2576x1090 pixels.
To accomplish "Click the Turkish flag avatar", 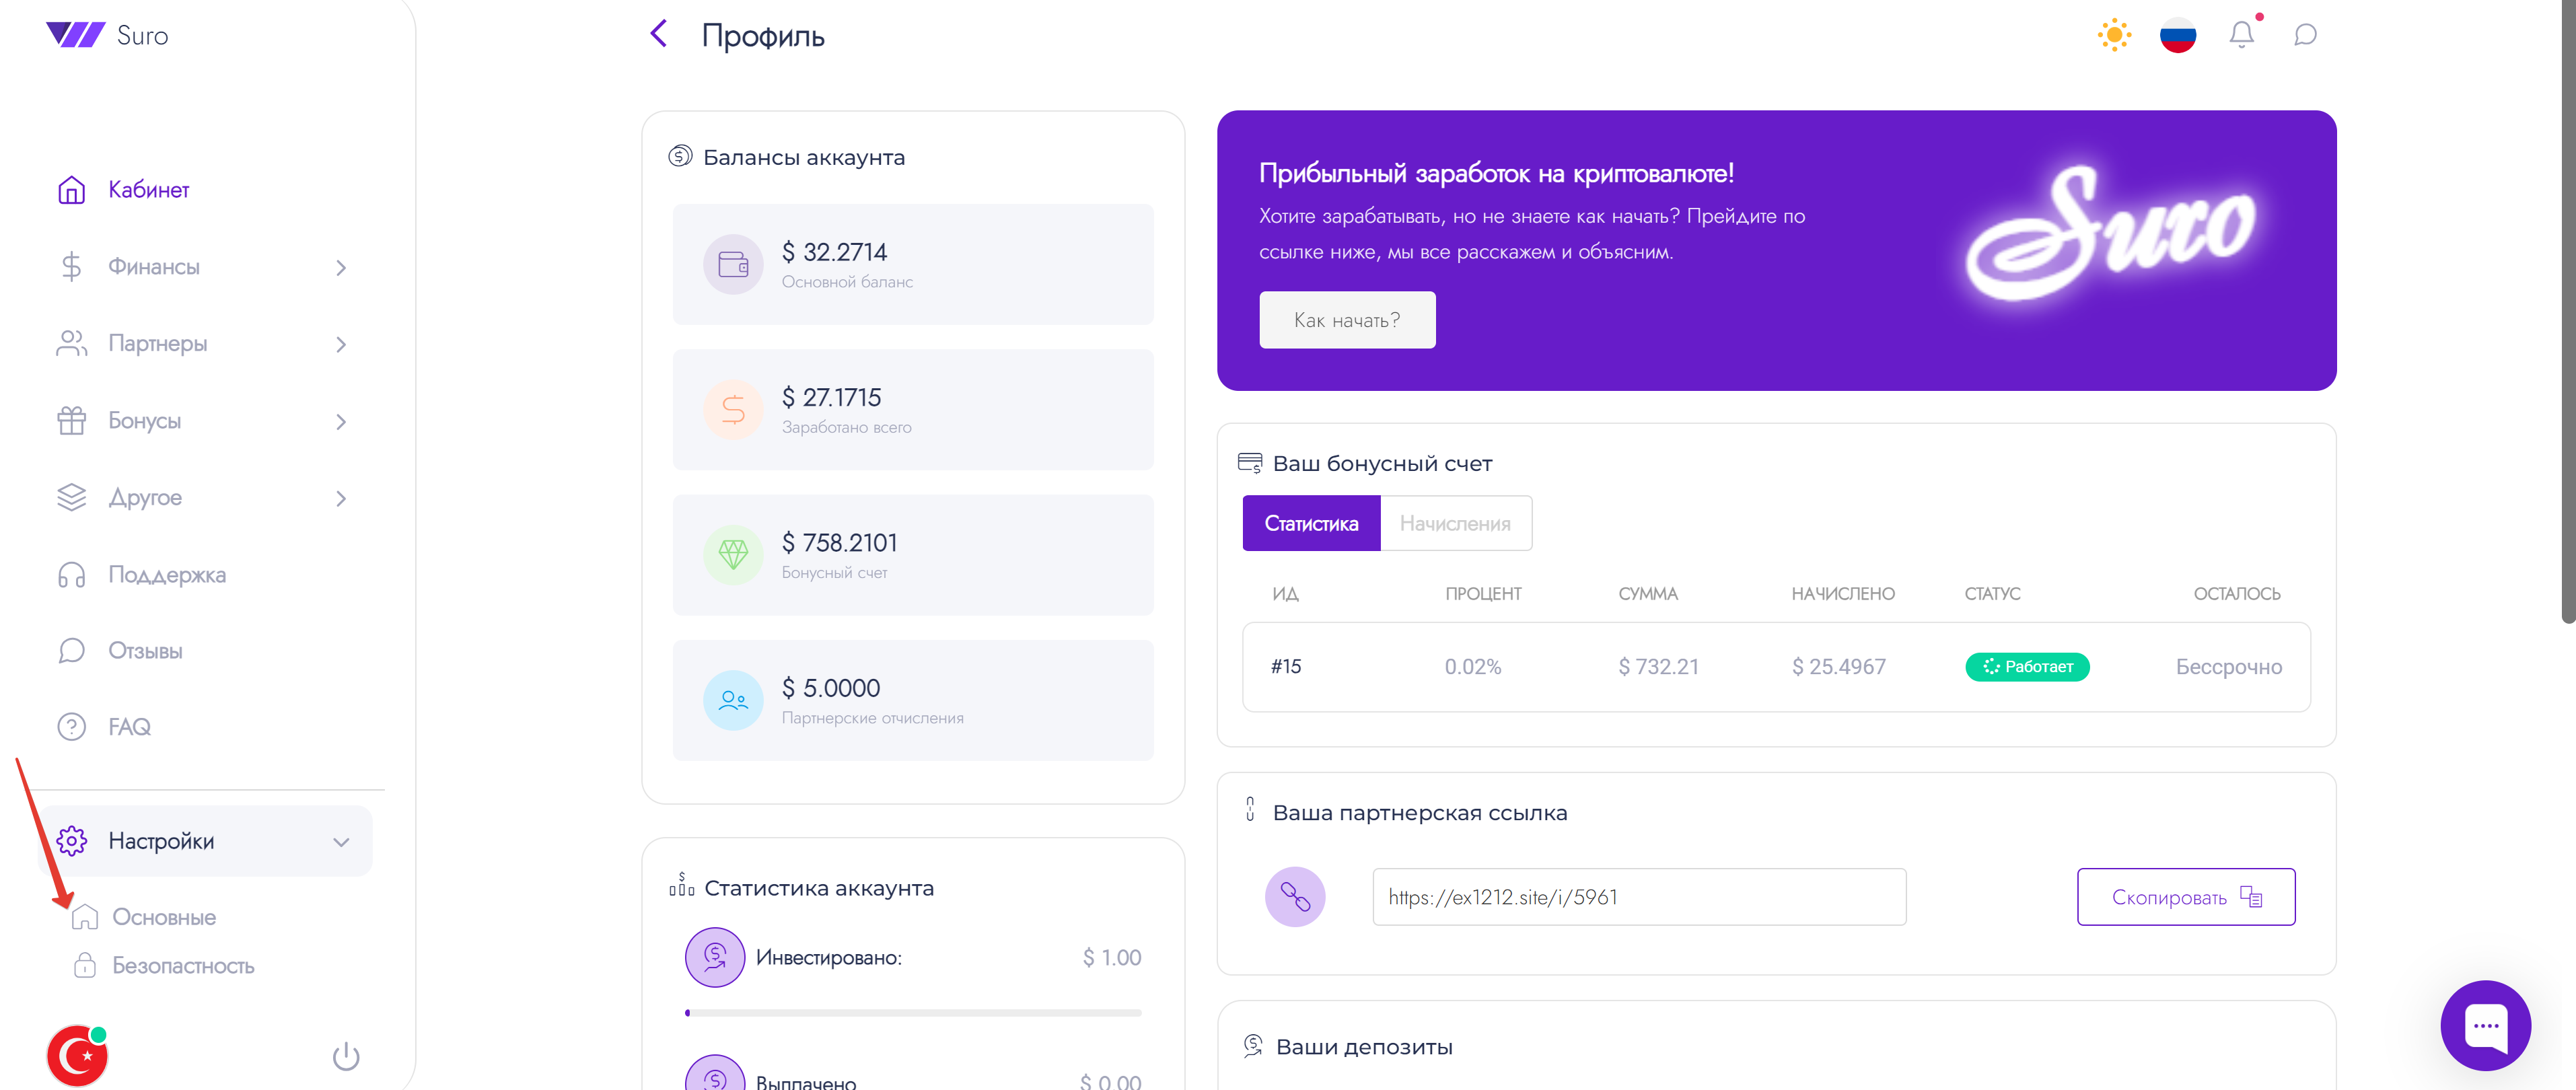I will click(77, 1055).
